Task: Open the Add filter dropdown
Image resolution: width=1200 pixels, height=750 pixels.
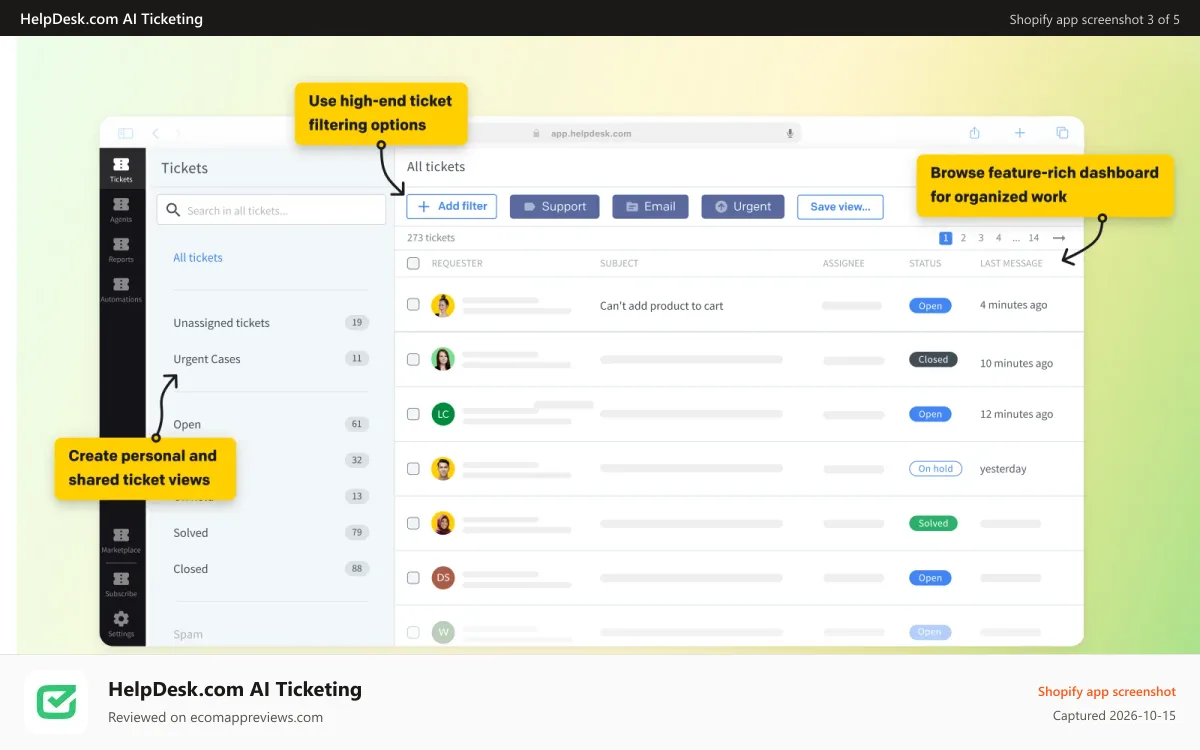Action: pos(452,207)
